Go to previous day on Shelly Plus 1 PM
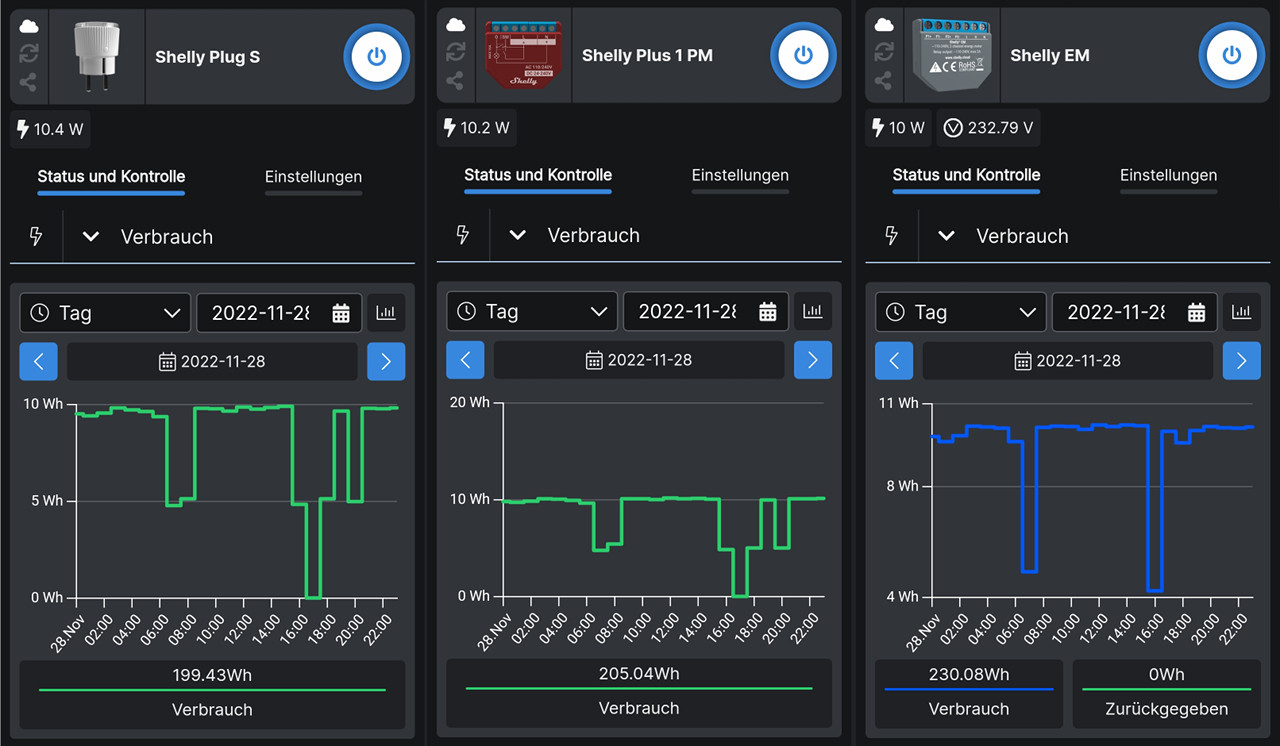Screen dimensions: 1280x746 point(466,360)
